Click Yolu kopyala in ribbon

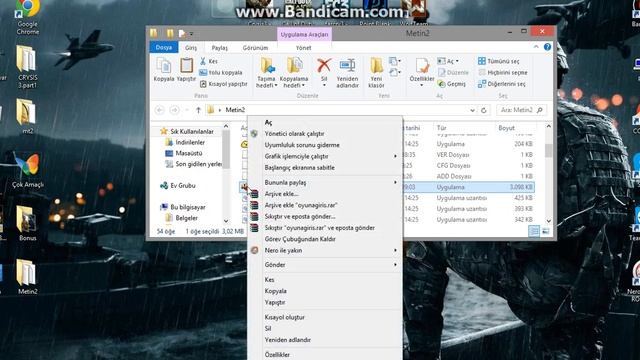click(221, 73)
